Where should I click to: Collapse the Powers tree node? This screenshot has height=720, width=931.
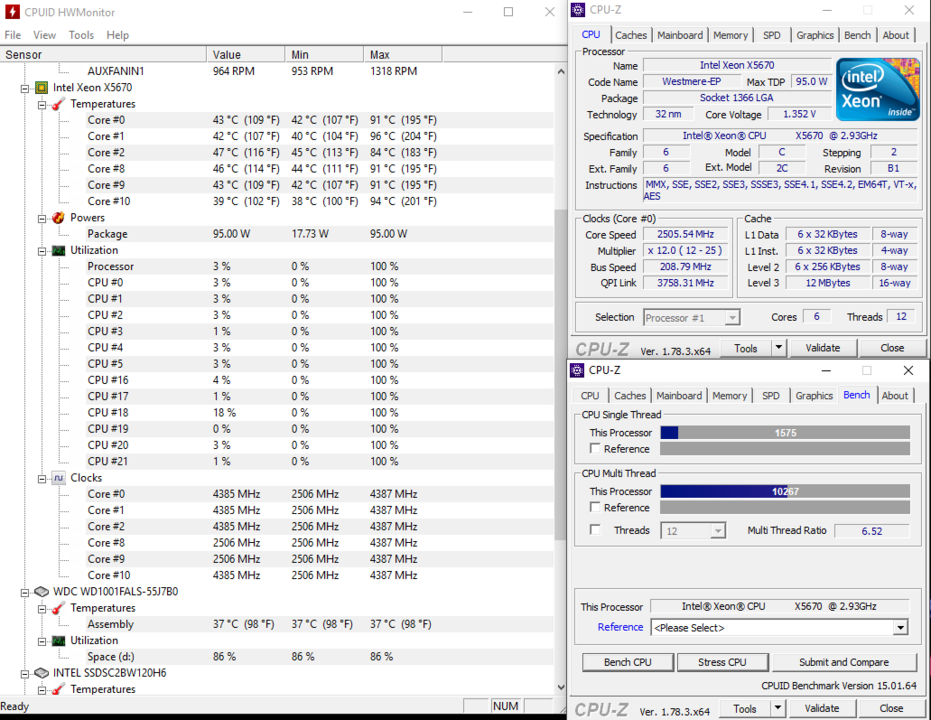tap(42, 218)
